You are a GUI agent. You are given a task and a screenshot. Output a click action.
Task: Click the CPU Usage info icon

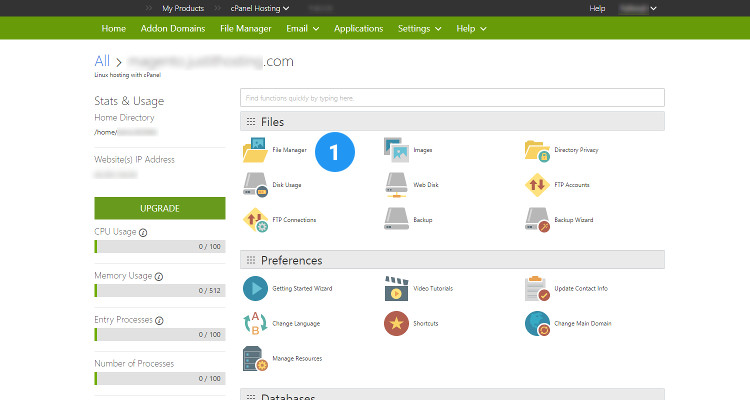point(143,233)
